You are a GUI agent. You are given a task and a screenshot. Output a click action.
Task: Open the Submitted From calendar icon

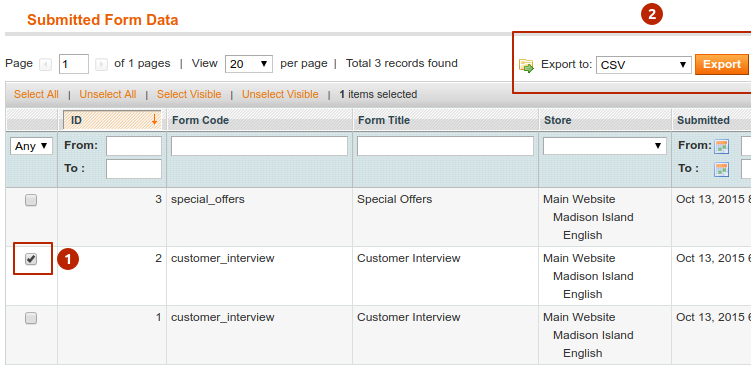click(721, 146)
